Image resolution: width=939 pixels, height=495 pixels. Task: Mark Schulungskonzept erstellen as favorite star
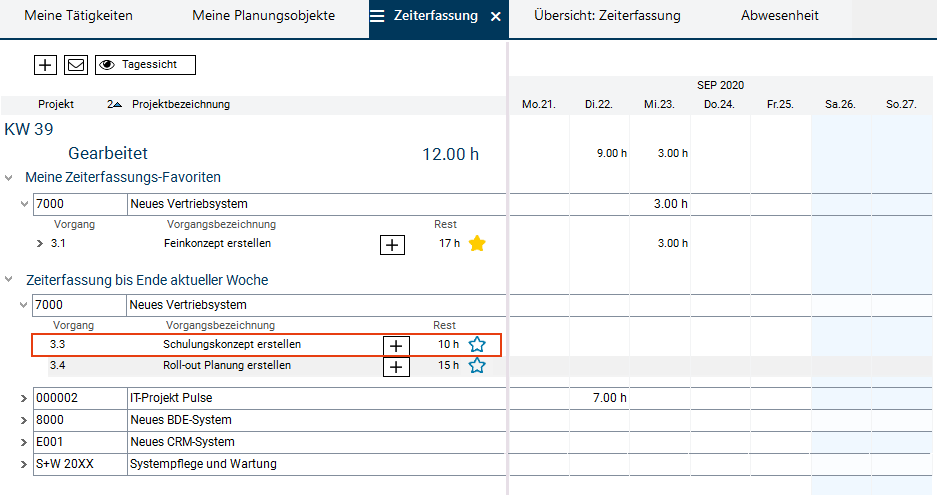click(x=477, y=344)
